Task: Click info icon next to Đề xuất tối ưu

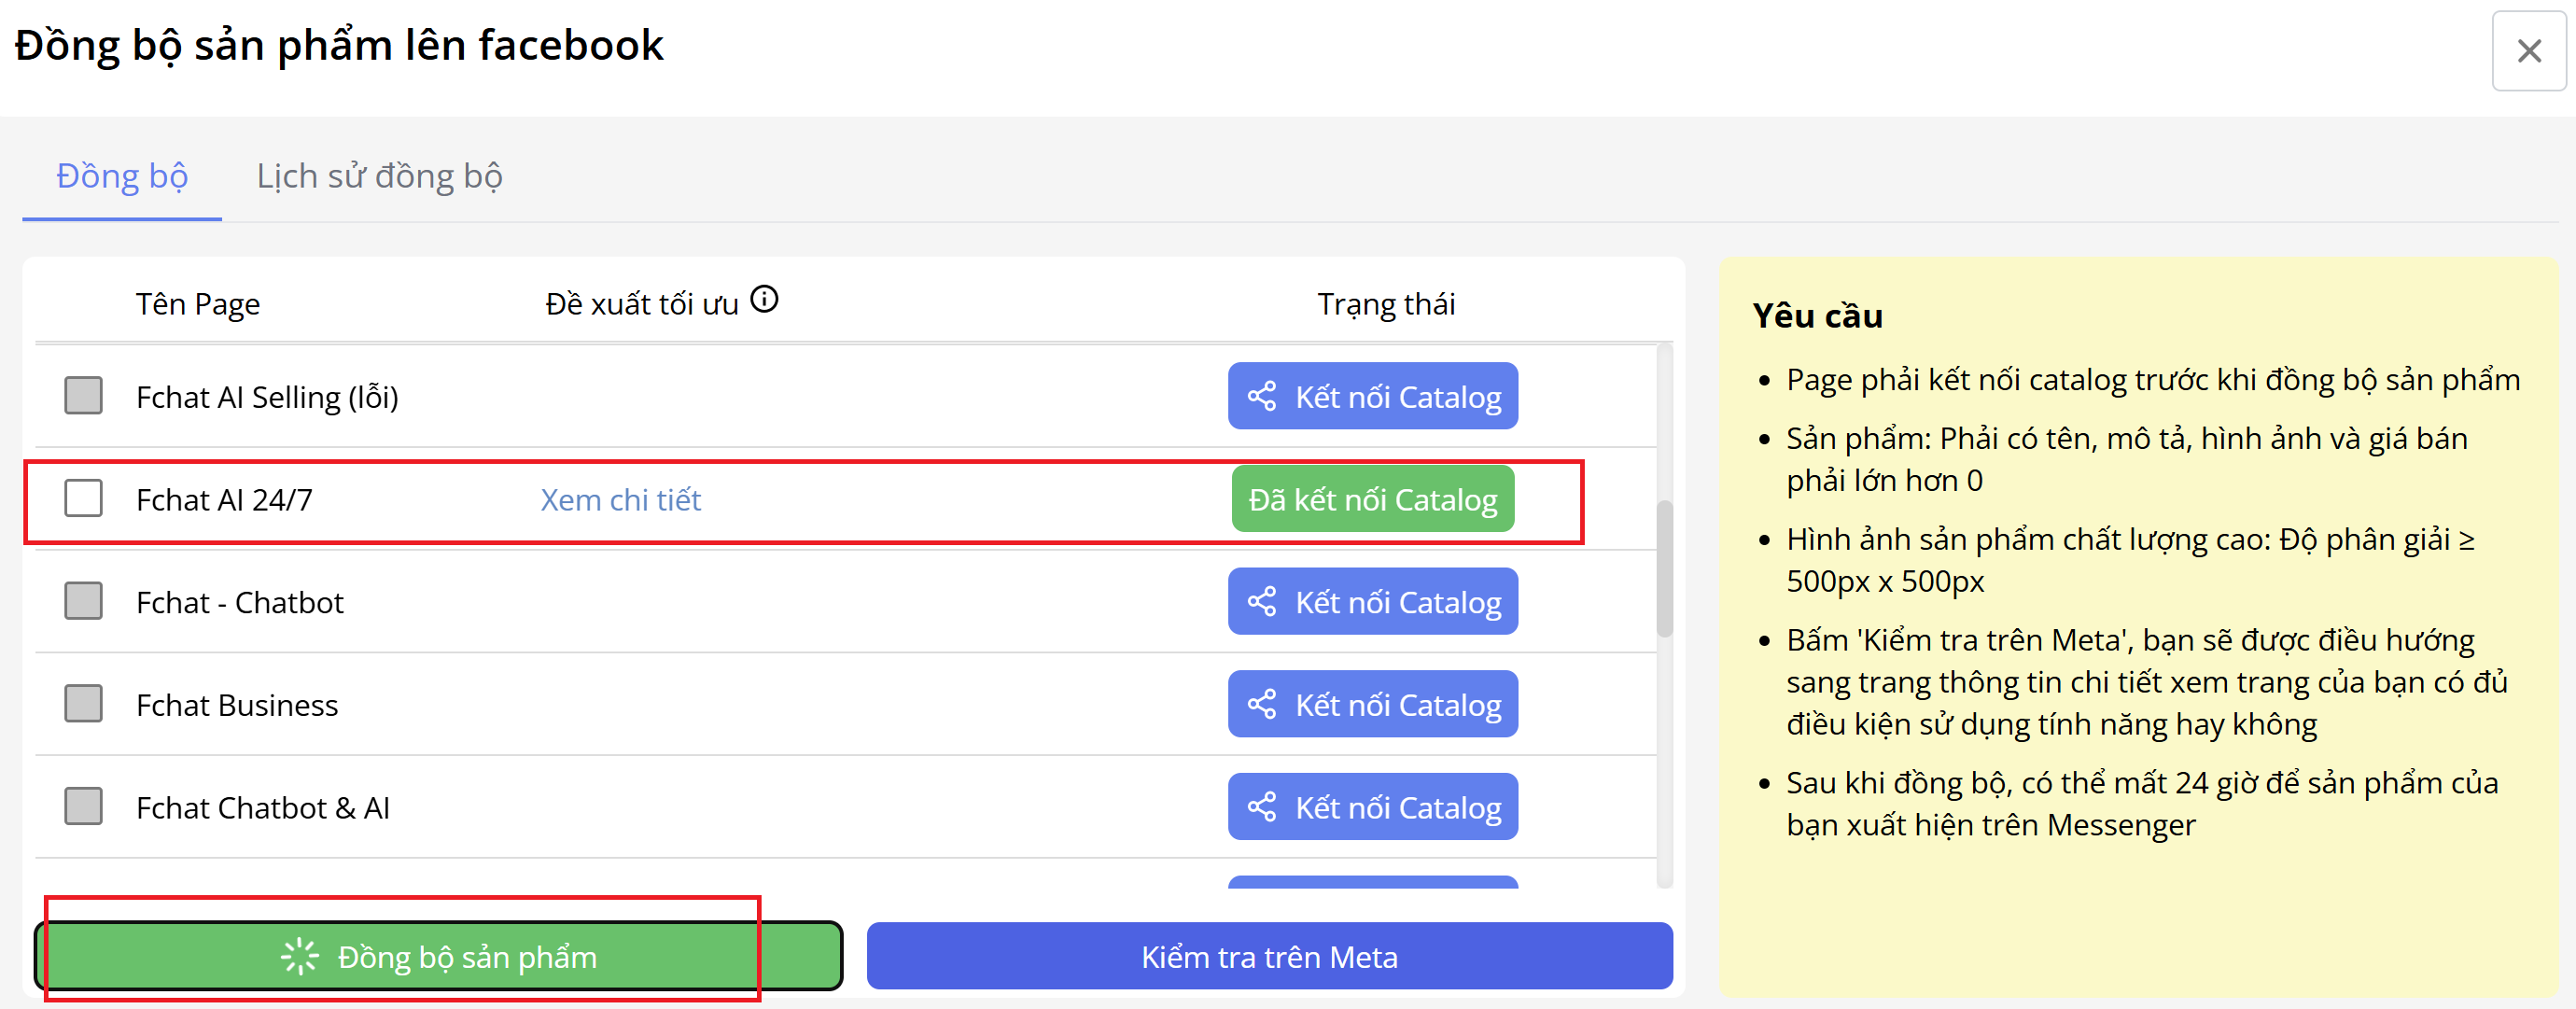Action: [x=764, y=299]
